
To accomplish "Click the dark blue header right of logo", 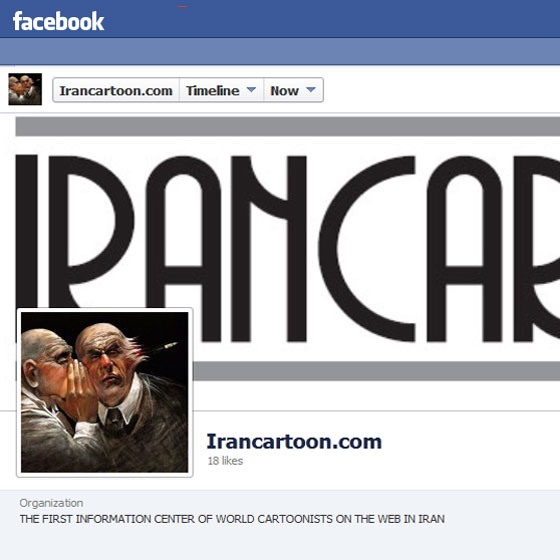I will 332,20.
